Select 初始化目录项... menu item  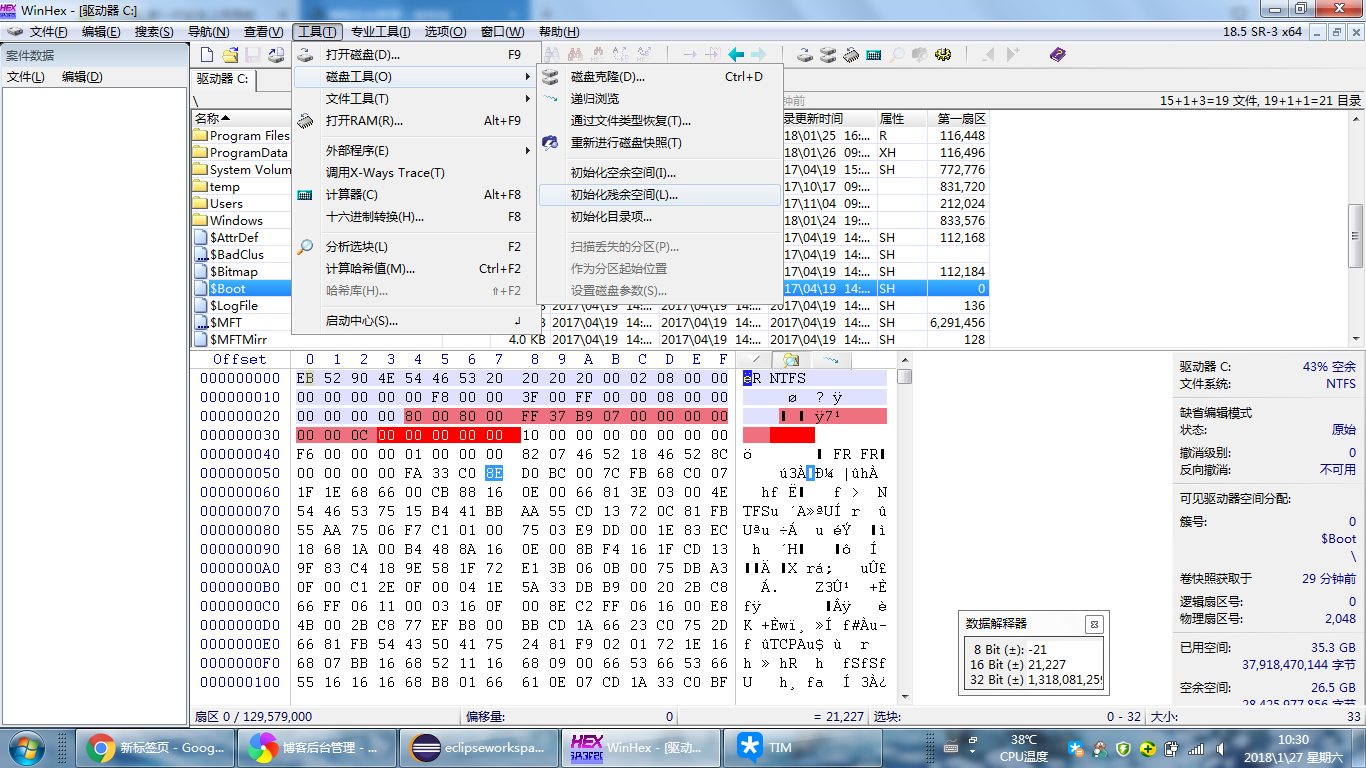click(x=659, y=217)
